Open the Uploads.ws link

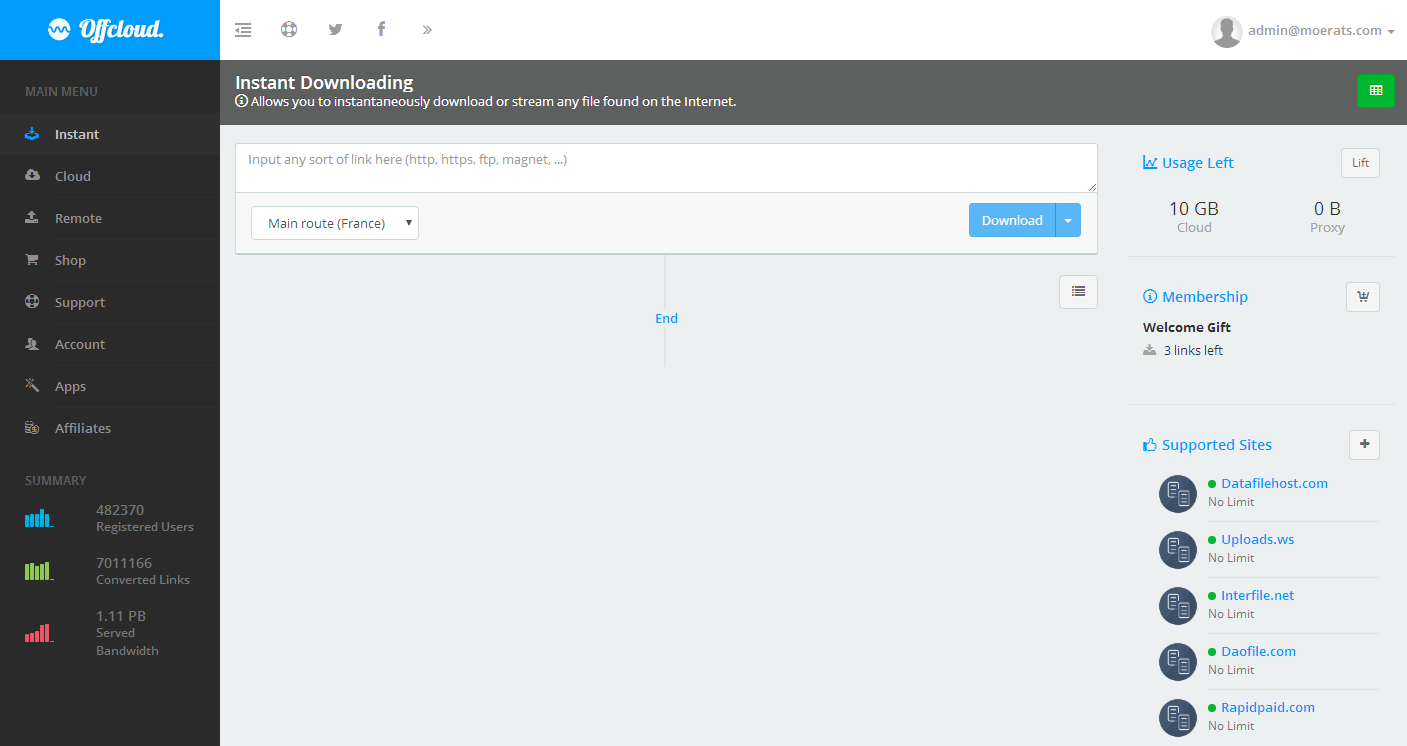point(1257,539)
